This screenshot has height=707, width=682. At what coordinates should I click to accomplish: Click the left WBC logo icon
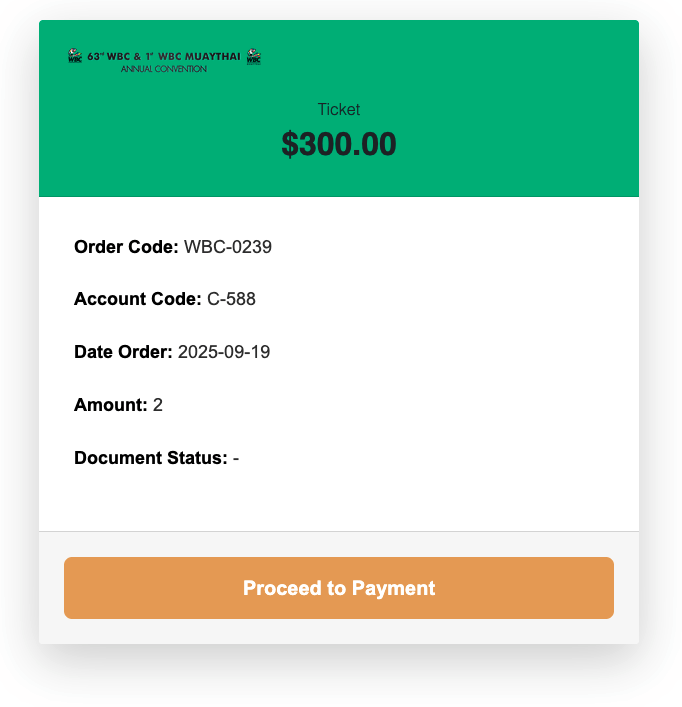click(75, 56)
